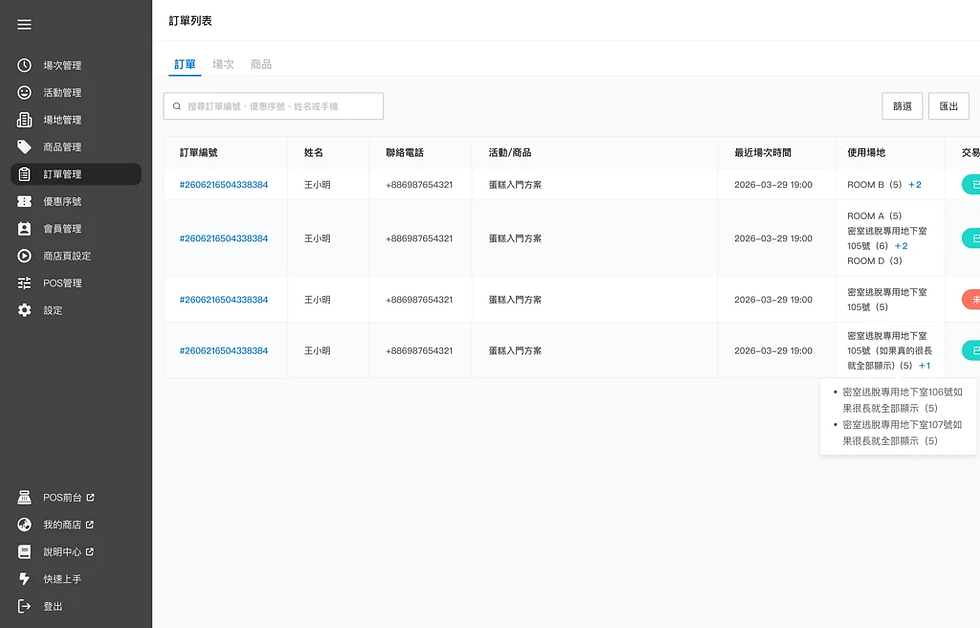
Task: Open 場次管理 in the sidebar
Action: [76, 65]
